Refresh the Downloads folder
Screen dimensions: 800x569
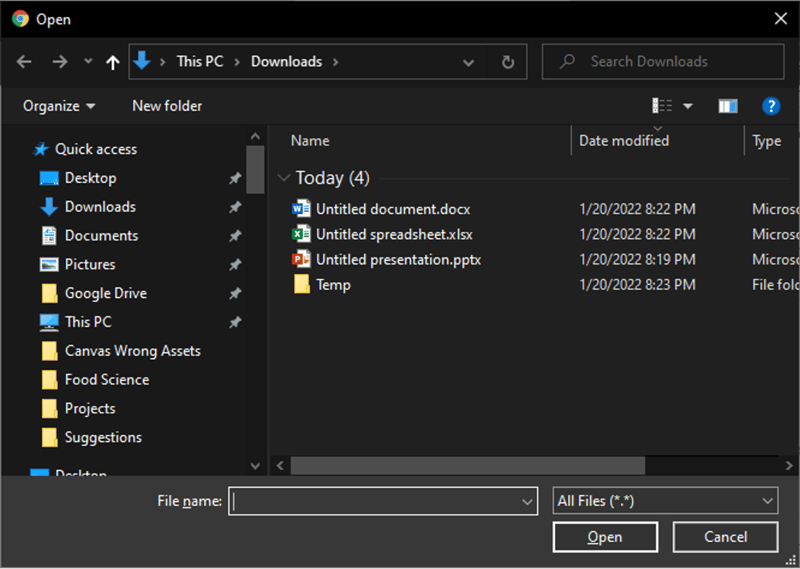point(508,62)
